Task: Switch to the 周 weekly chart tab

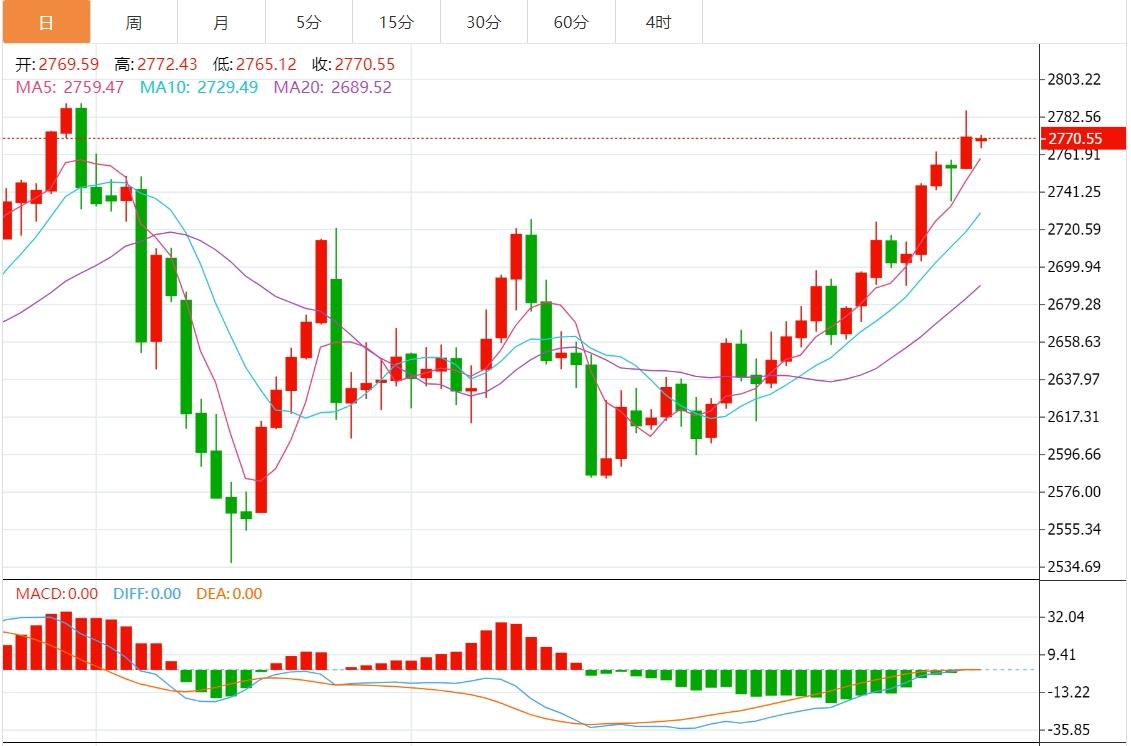Action: (135, 21)
